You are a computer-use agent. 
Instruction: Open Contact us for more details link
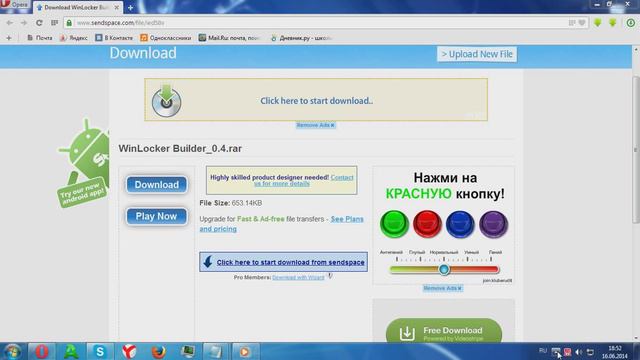(x=304, y=180)
